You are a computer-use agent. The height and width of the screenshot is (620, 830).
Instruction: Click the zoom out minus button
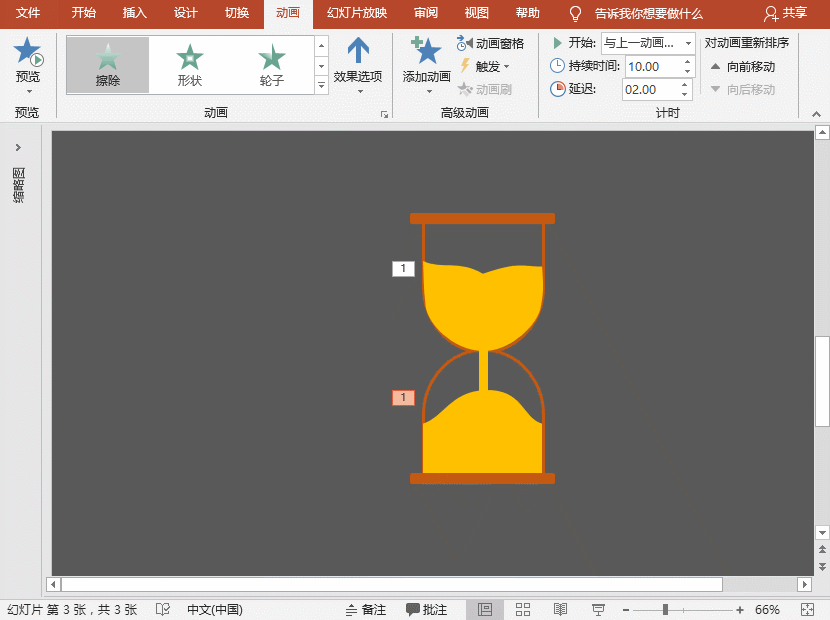[x=626, y=610]
